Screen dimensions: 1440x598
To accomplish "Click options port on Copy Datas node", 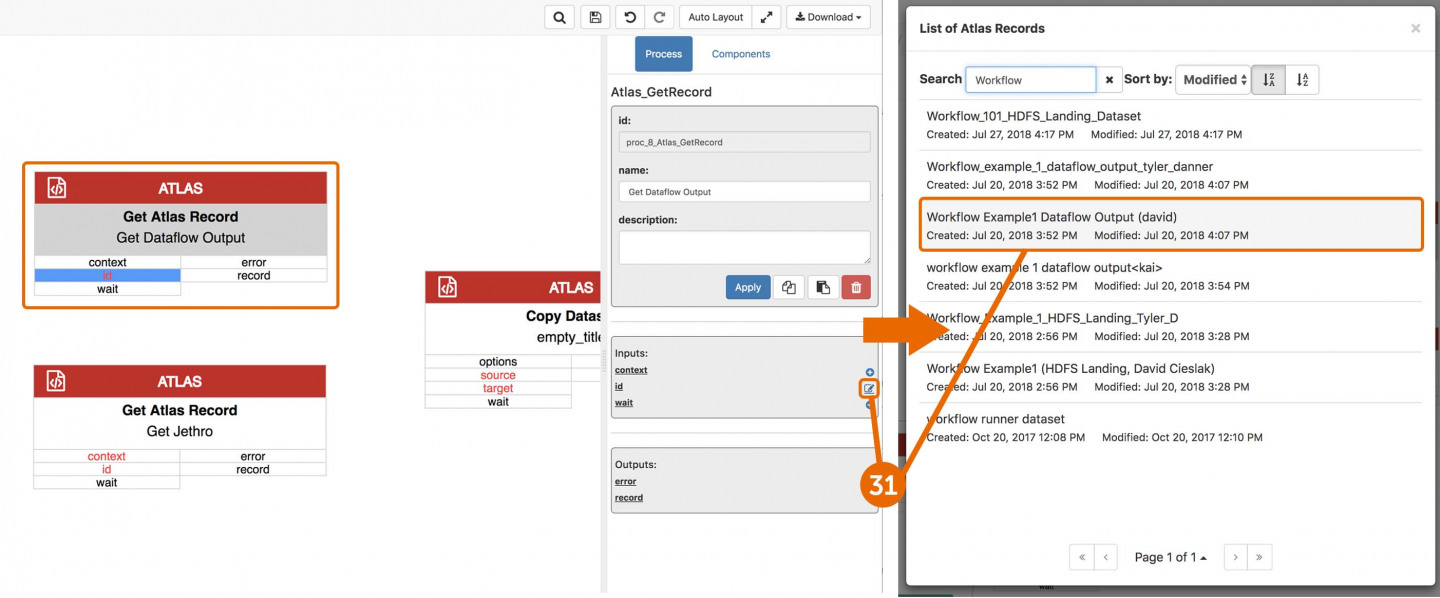I will tap(498, 362).
